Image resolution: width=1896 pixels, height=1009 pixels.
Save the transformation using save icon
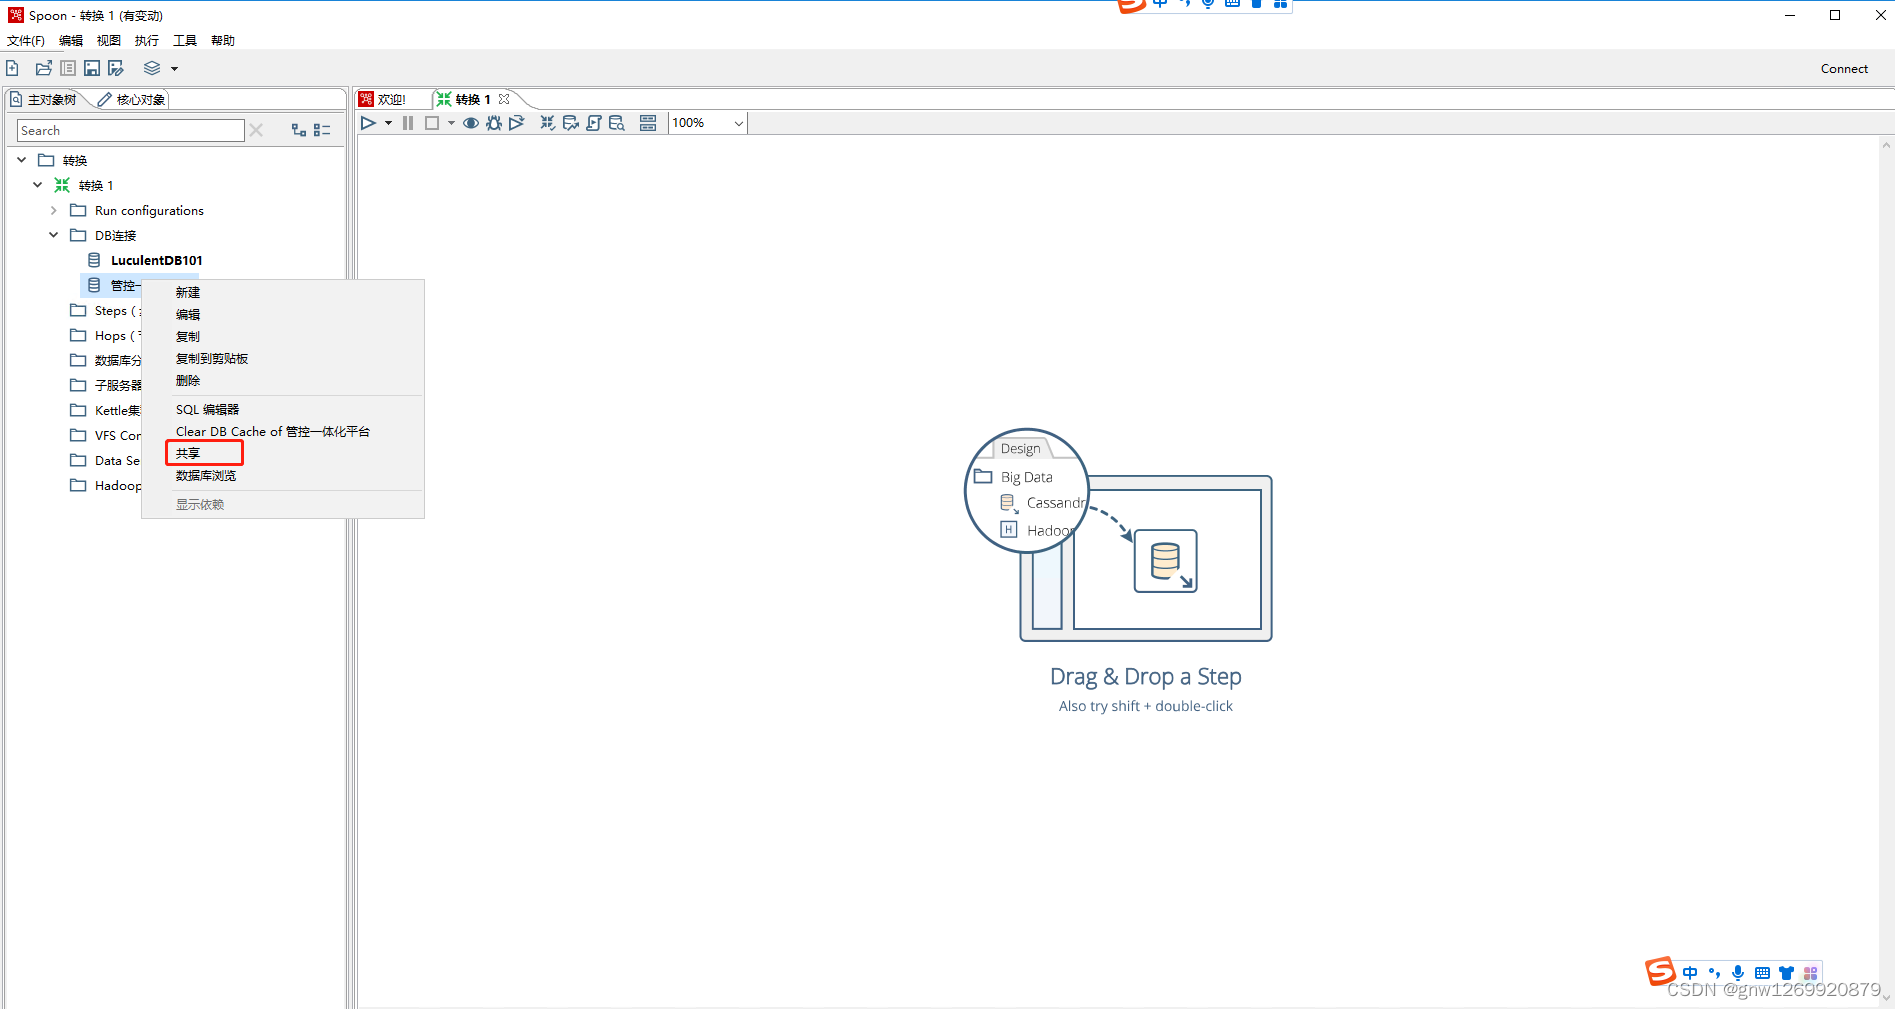click(x=91, y=67)
